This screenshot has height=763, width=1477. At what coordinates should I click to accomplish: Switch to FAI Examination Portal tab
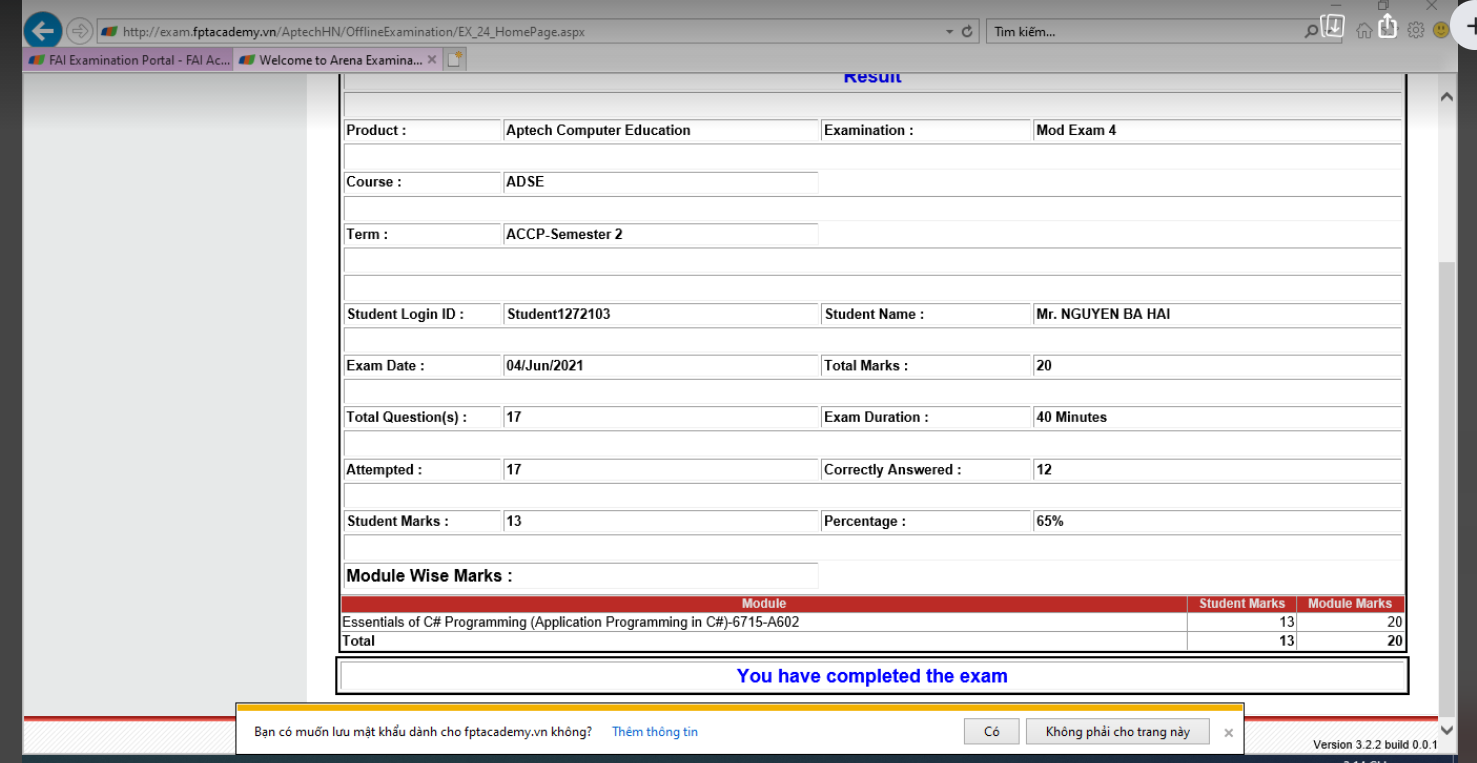pyautogui.click(x=129, y=60)
